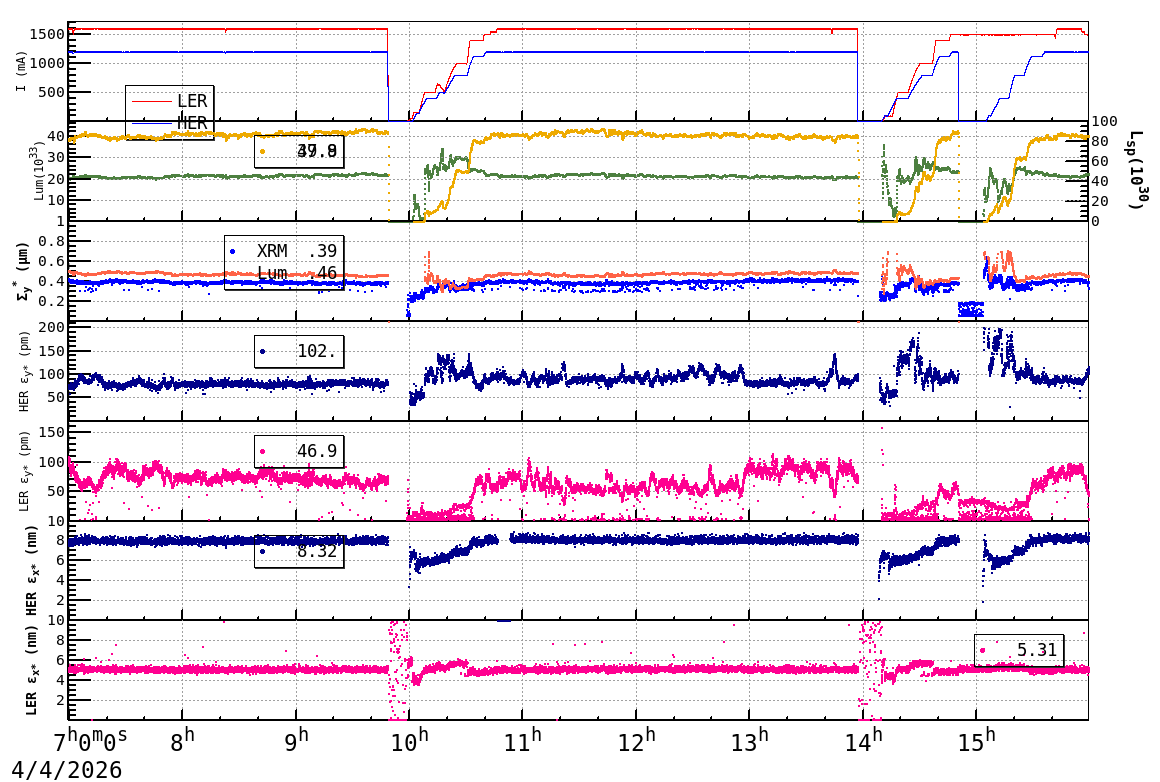Viewport: 1160px width, 782px height.
Task: Click the Lsp(10^30) right axis title
Action: click(x=1138, y=170)
